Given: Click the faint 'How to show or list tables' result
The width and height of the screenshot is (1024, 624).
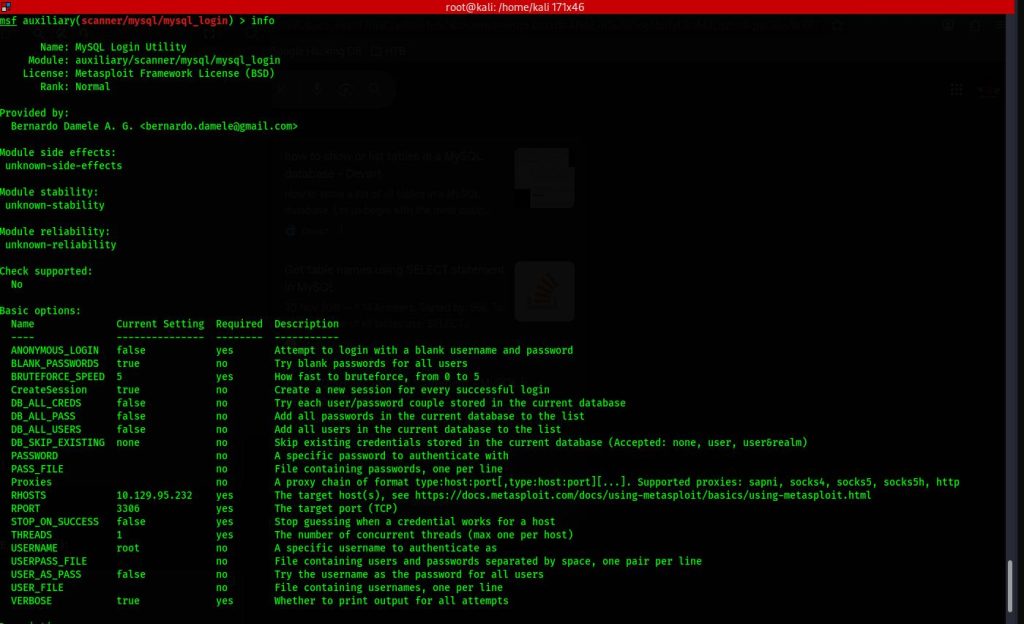Looking at the screenshot, I should (x=385, y=157).
